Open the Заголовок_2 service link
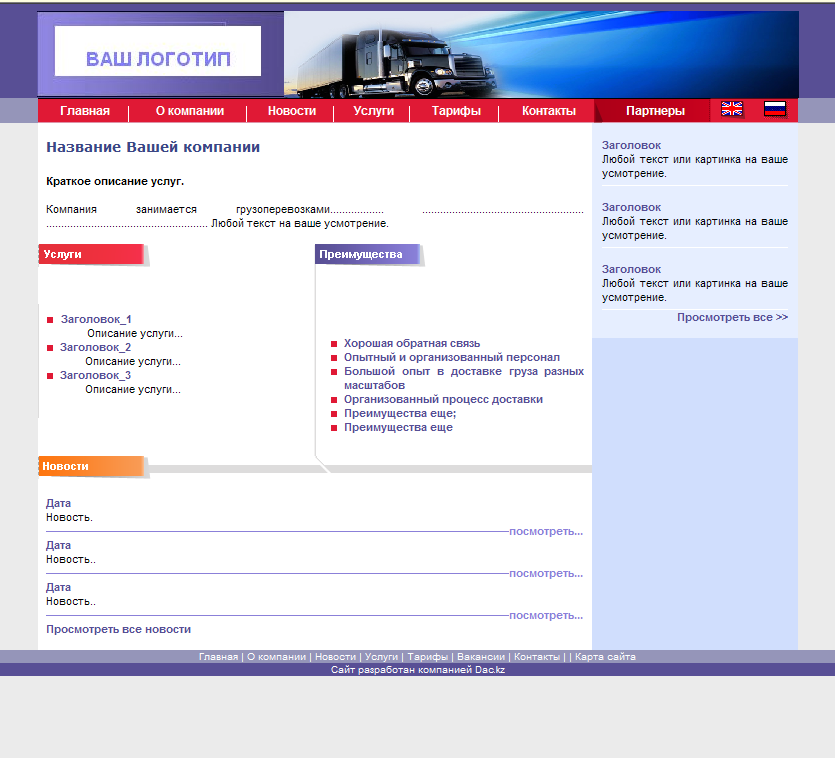 pyautogui.click(x=95, y=347)
